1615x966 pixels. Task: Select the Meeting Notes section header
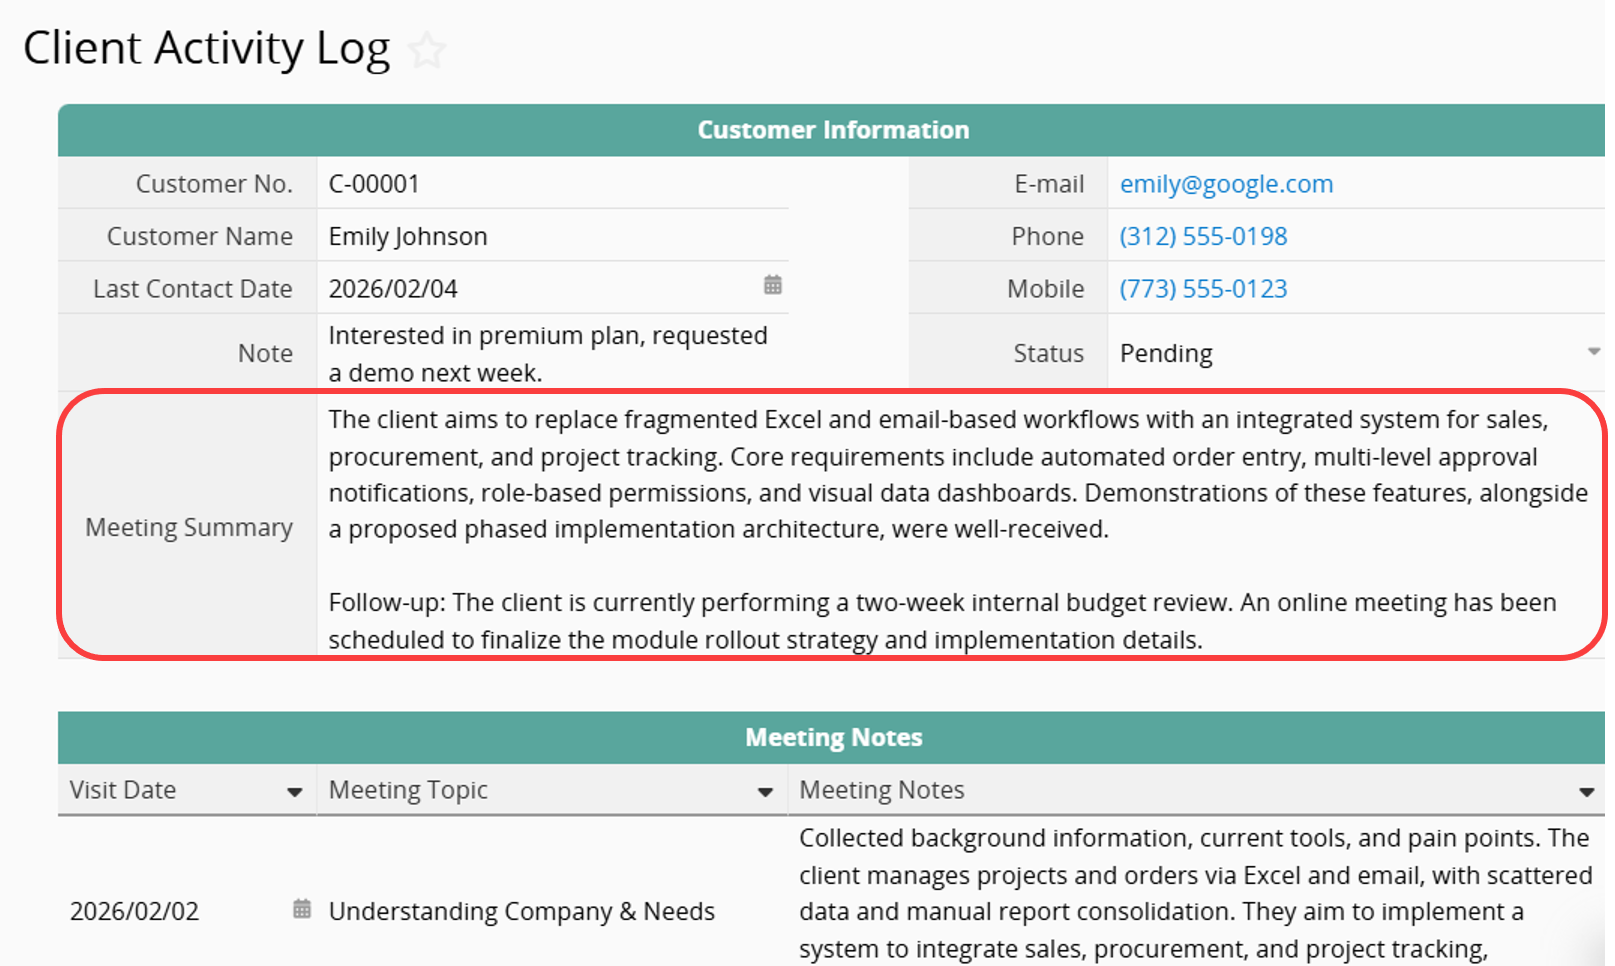832,738
